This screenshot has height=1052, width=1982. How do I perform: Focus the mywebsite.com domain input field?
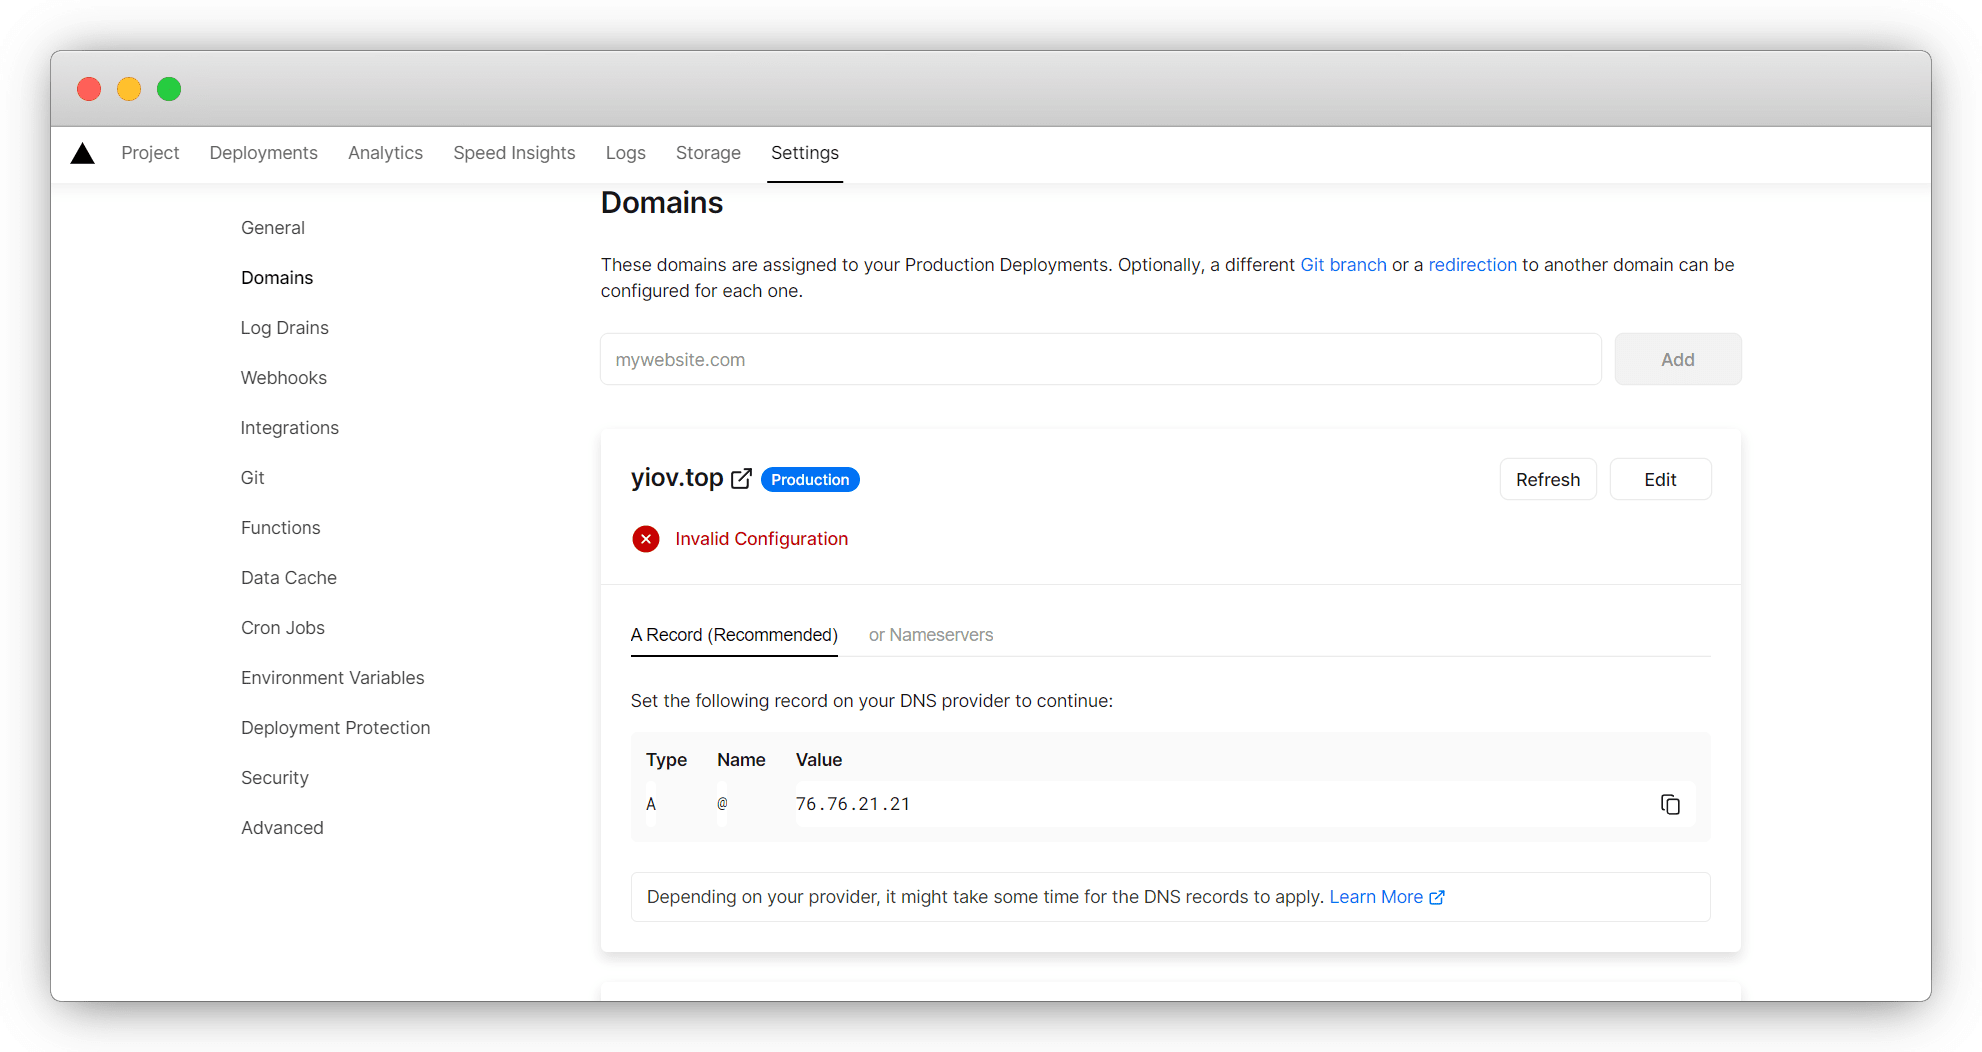coord(1100,360)
